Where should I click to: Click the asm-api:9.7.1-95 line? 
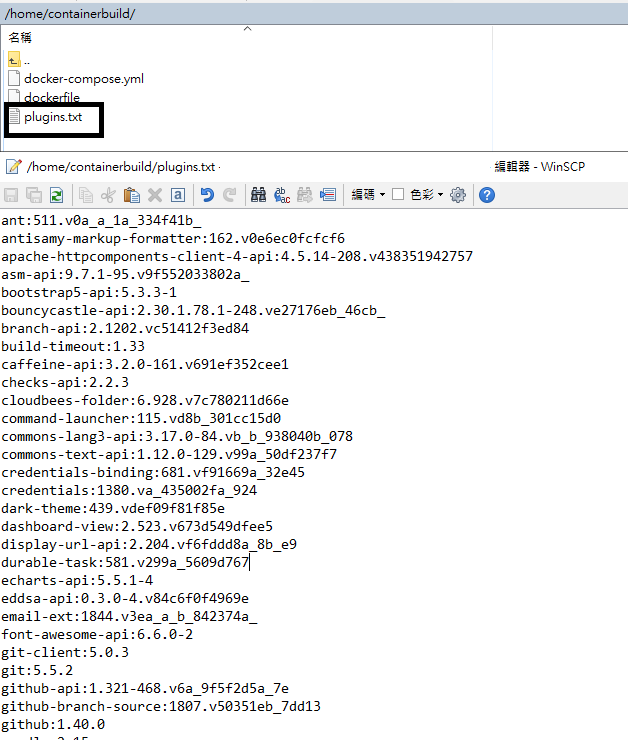pyautogui.click(x=125, y=274)
